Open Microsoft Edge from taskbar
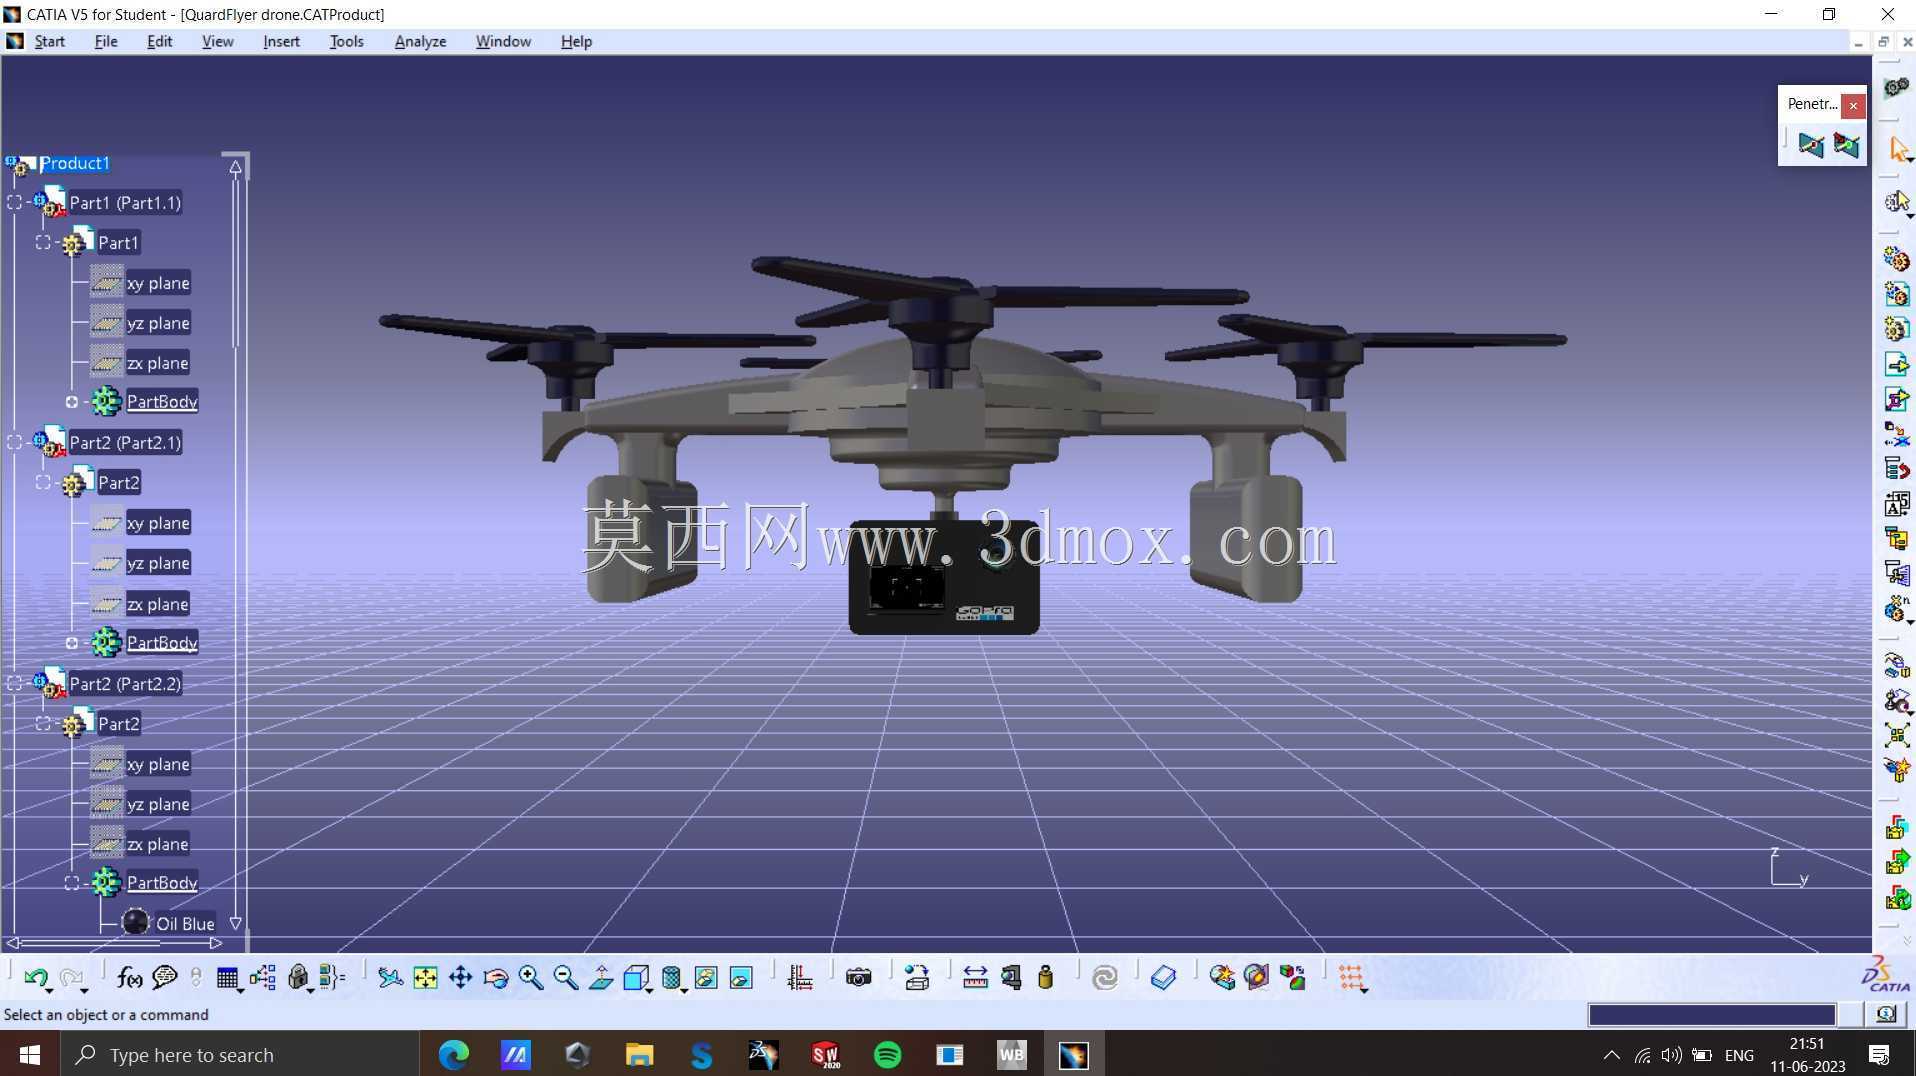Viewport: 1916px width, 1076px height. click(x=454, y=1054)
